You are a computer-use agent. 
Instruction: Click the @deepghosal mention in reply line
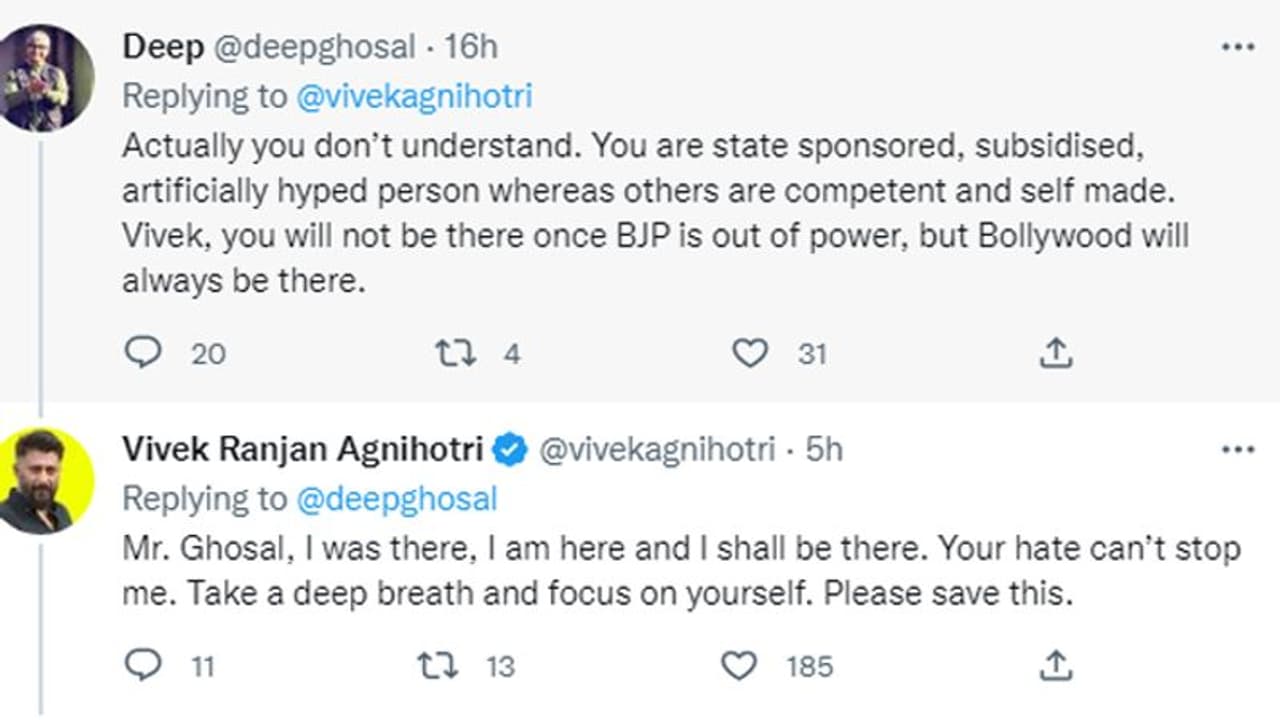[x=396, y=499]
